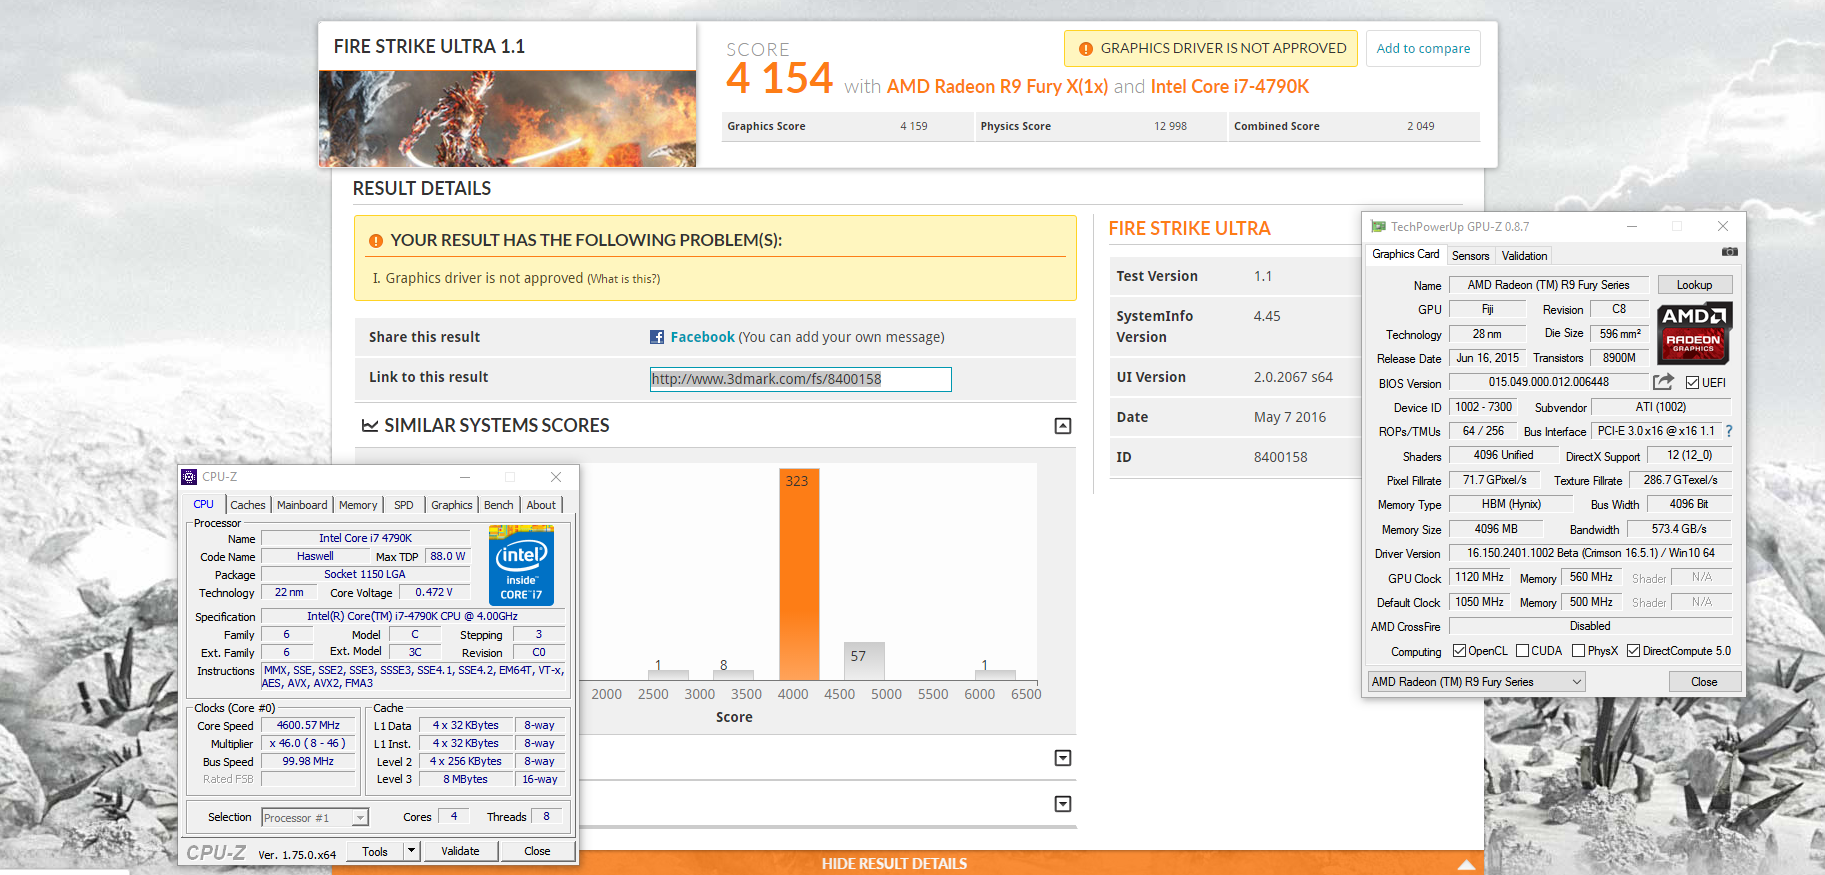
Task: Toggle the UEFI checkbox in GPU-Z
Action: (x=1692, y=383)
